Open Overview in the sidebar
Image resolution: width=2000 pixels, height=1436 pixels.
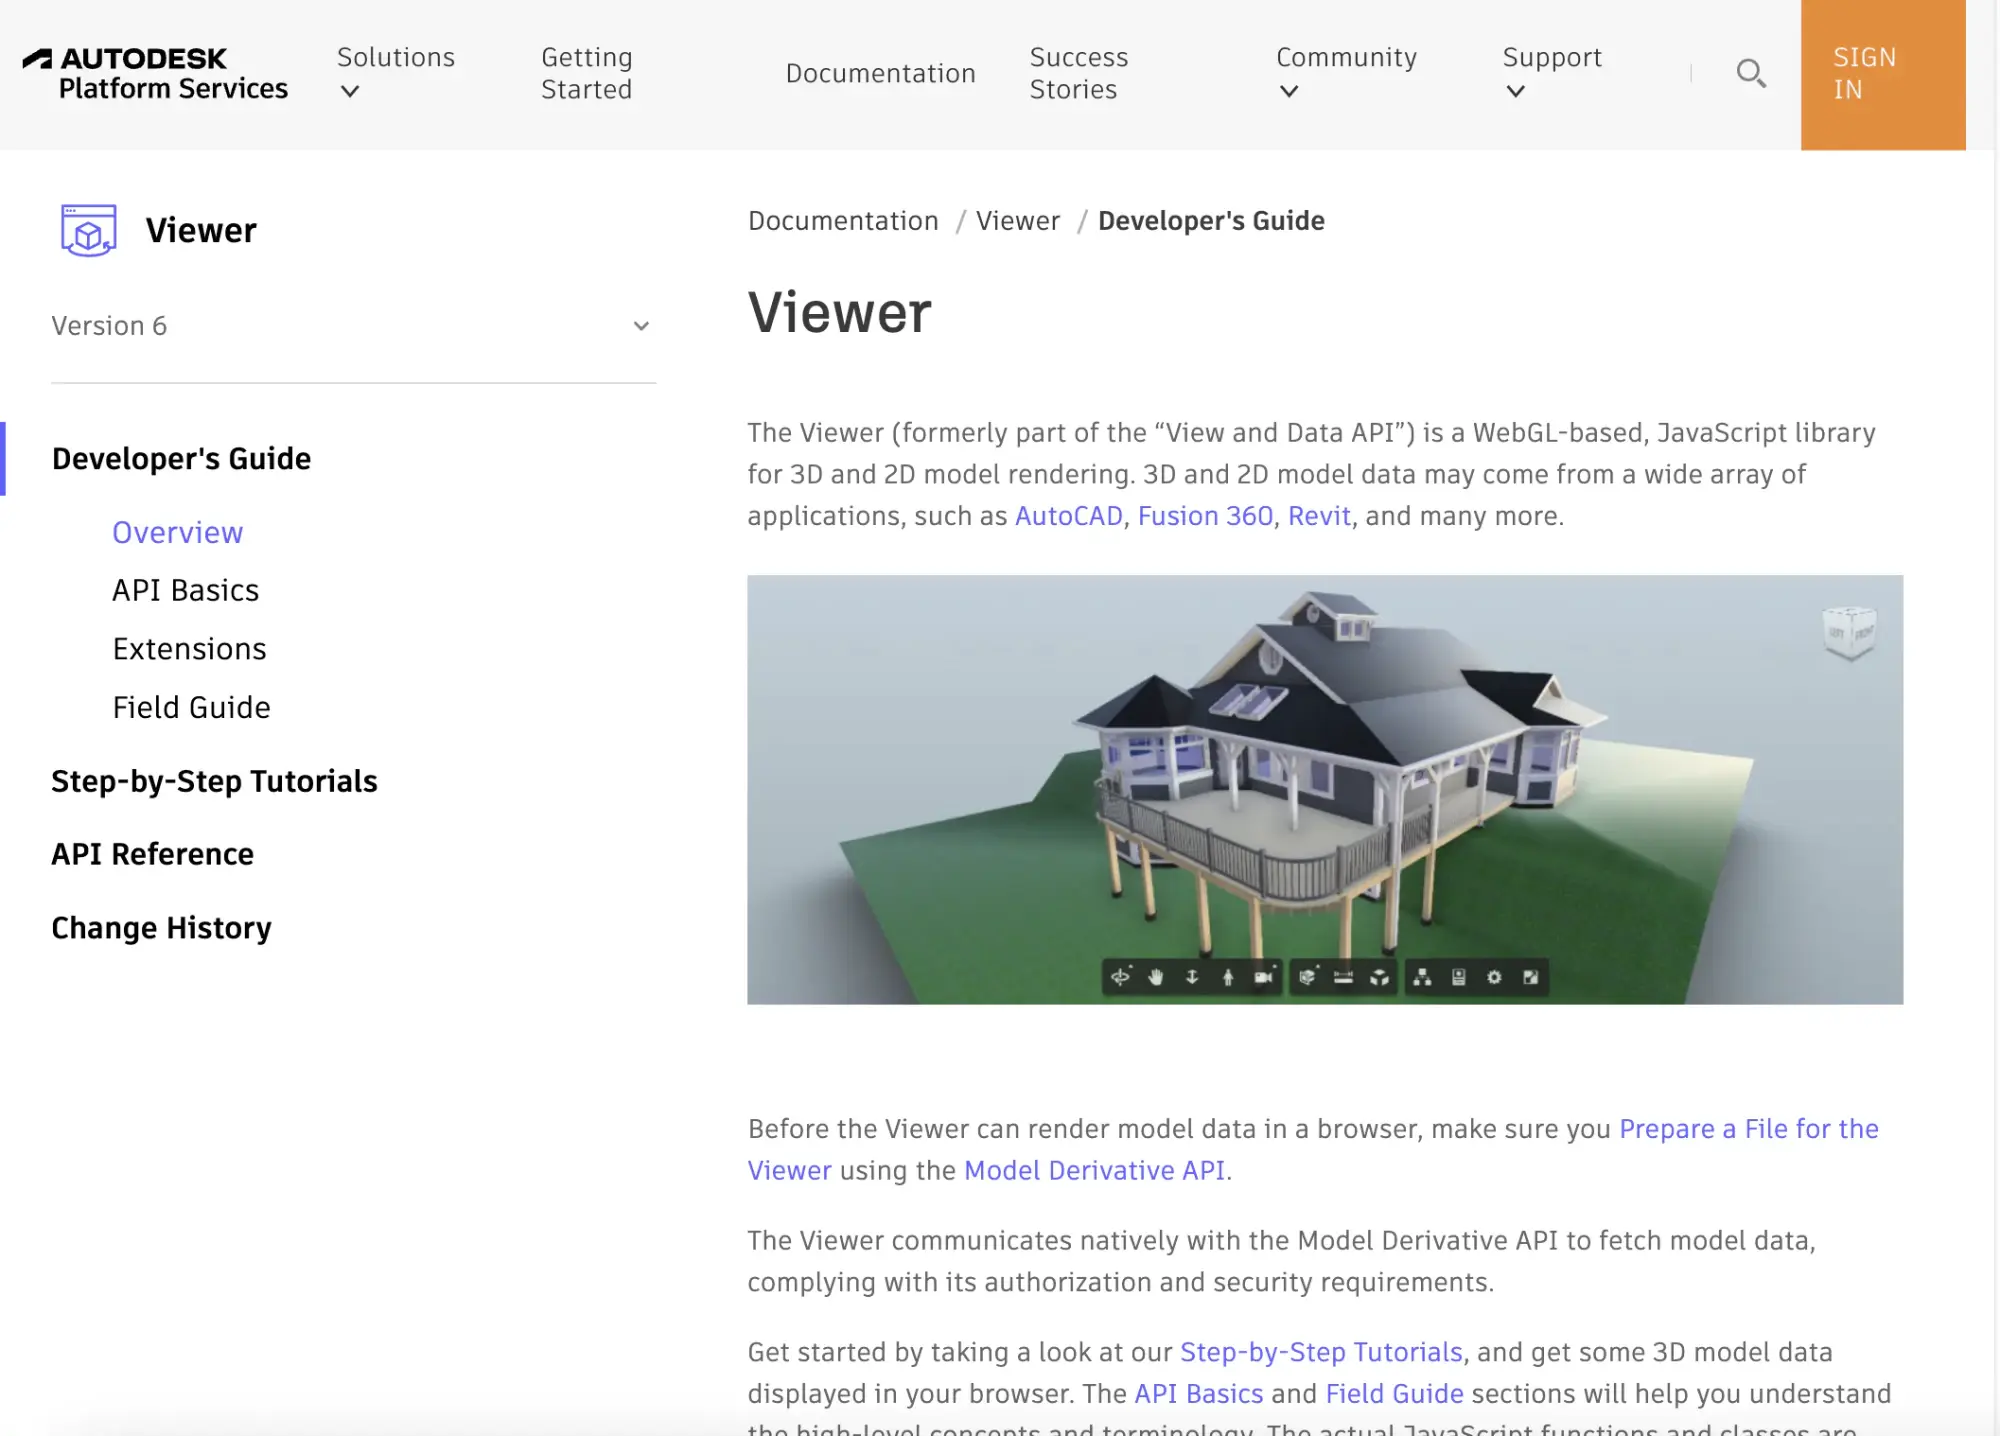[x=178, y=533]
